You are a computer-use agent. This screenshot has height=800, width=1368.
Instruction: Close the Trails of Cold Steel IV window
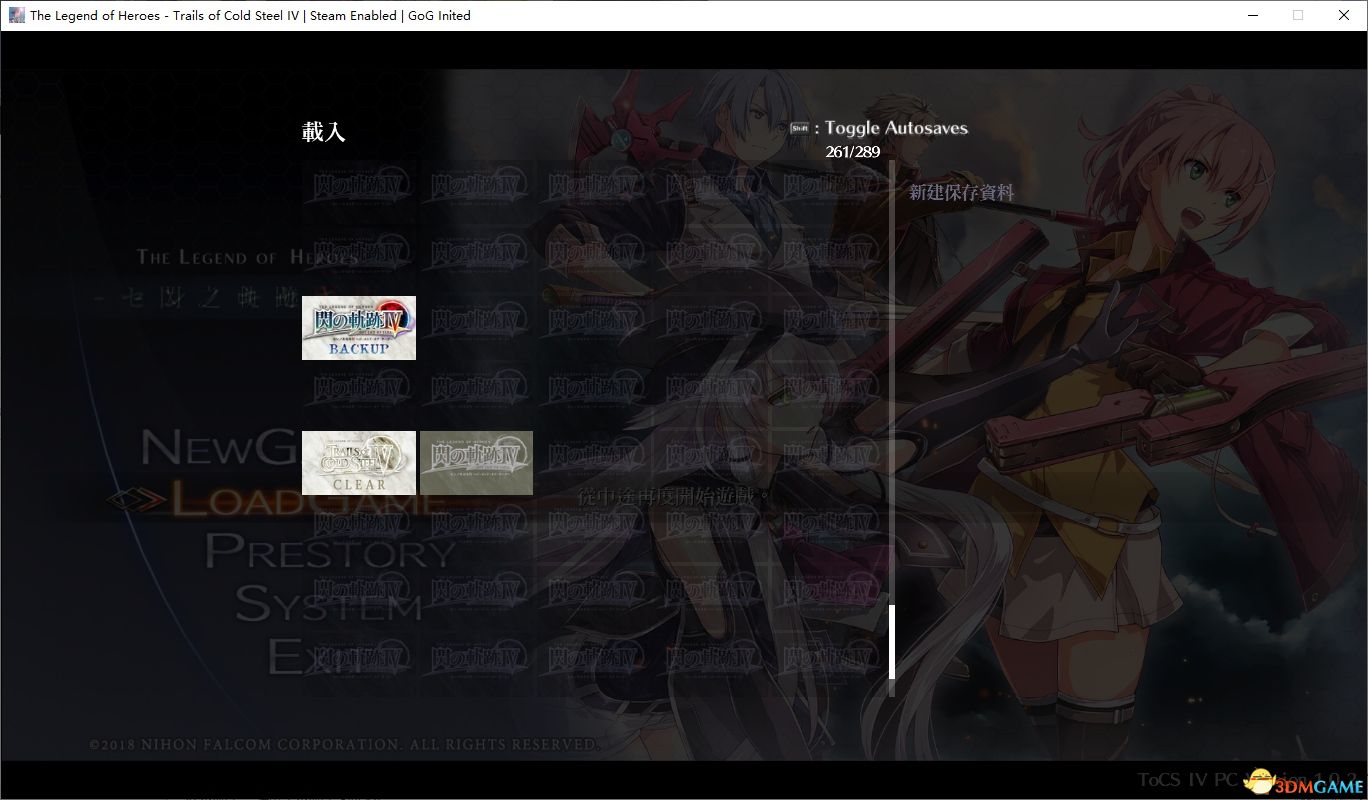[x=1344, y=15]
